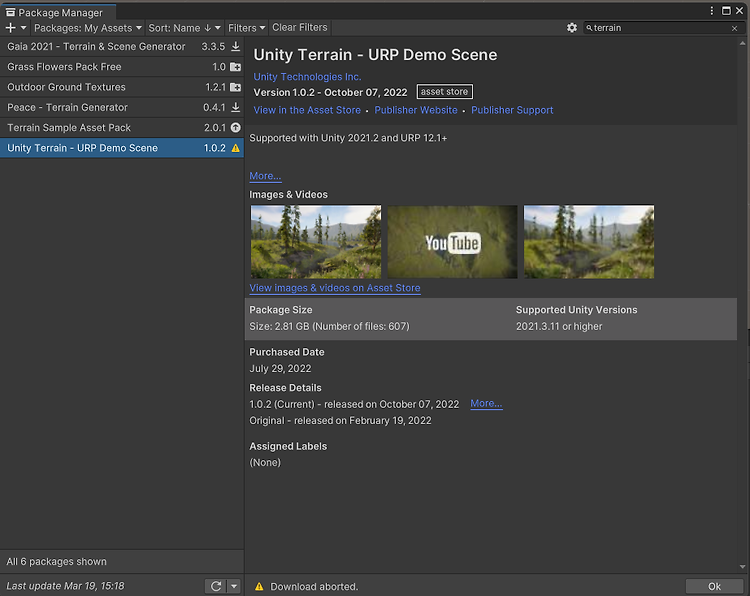Click download icon for Peace - Terrain Generator
750x596 pixels.
click(x=235, y=107)
